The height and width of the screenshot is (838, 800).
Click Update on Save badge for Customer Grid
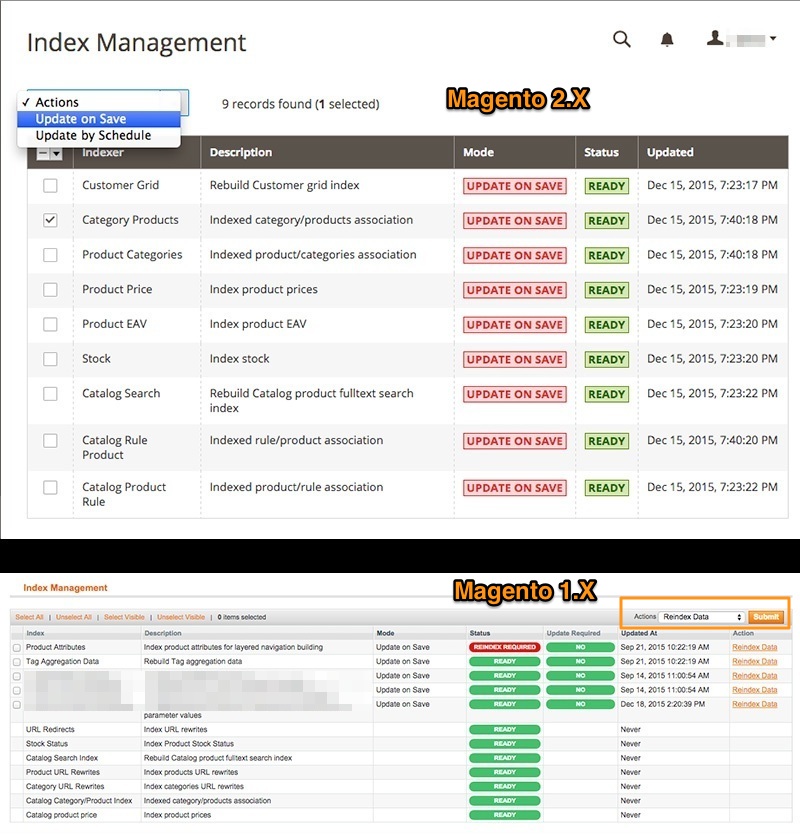pos(515,186)
